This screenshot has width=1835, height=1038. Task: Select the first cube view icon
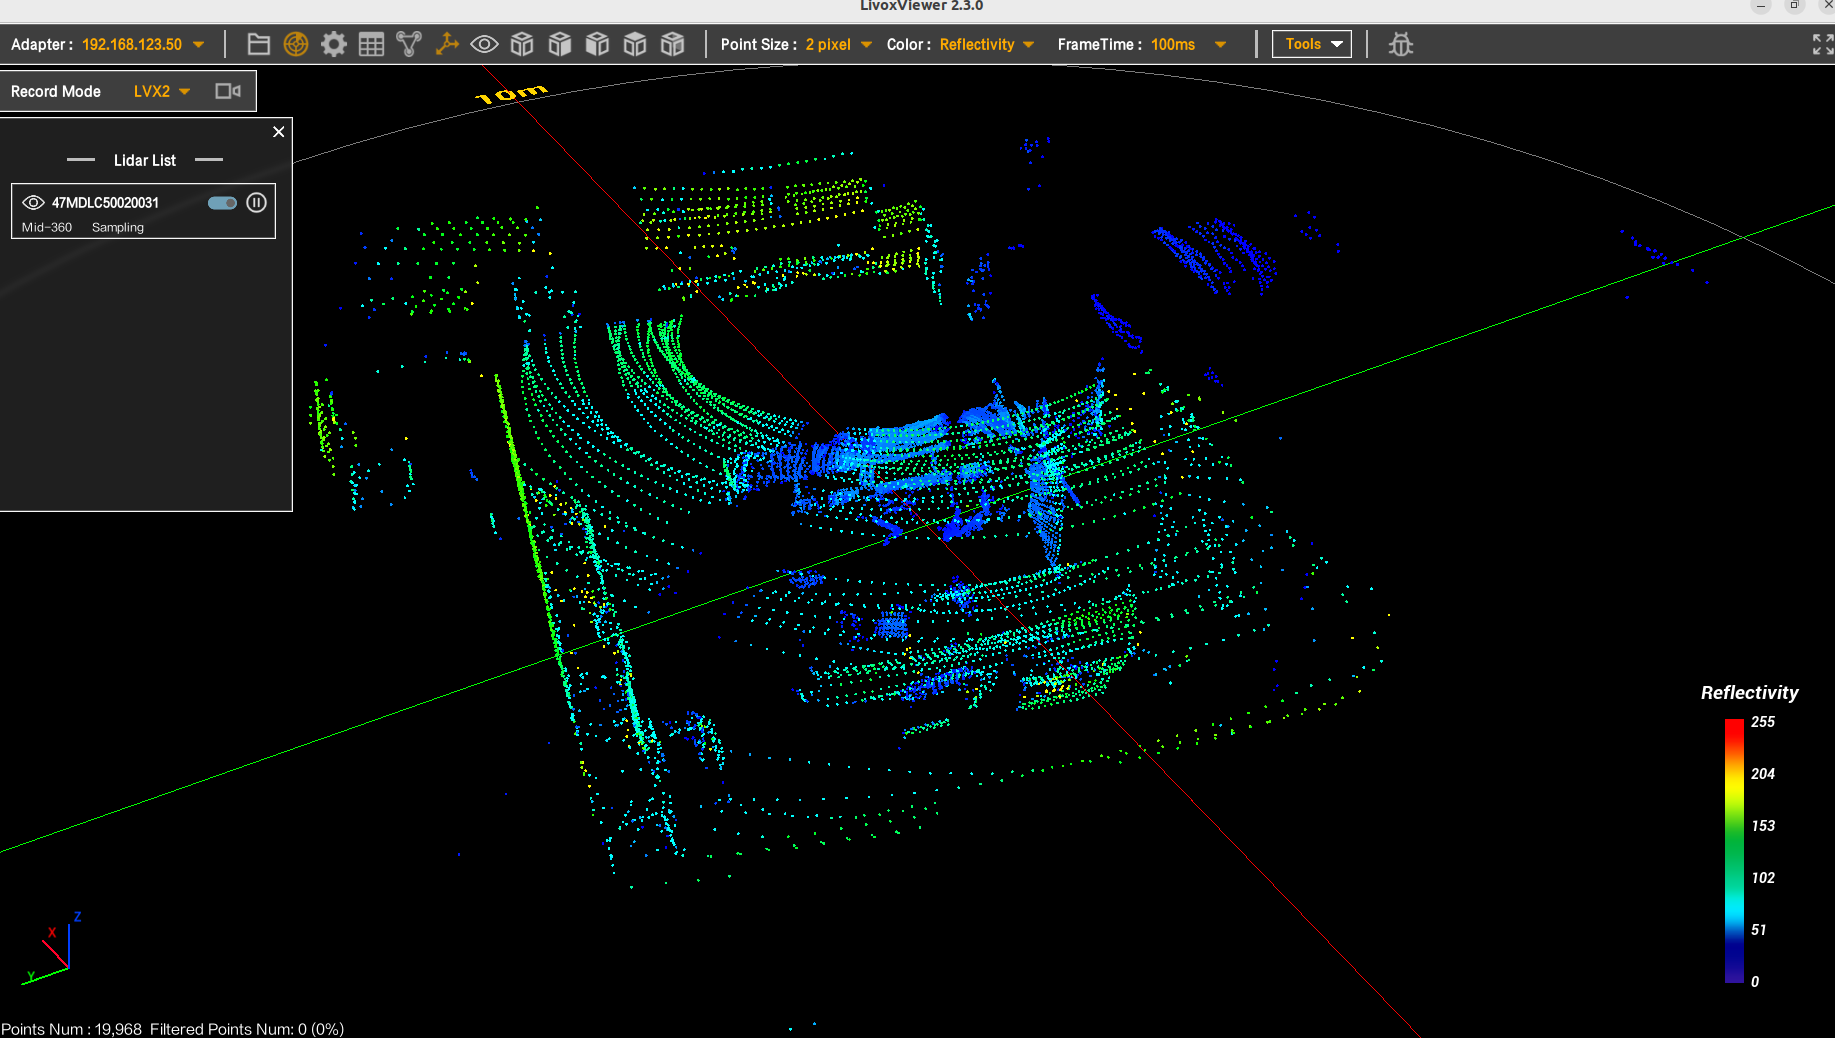[522, 44]
